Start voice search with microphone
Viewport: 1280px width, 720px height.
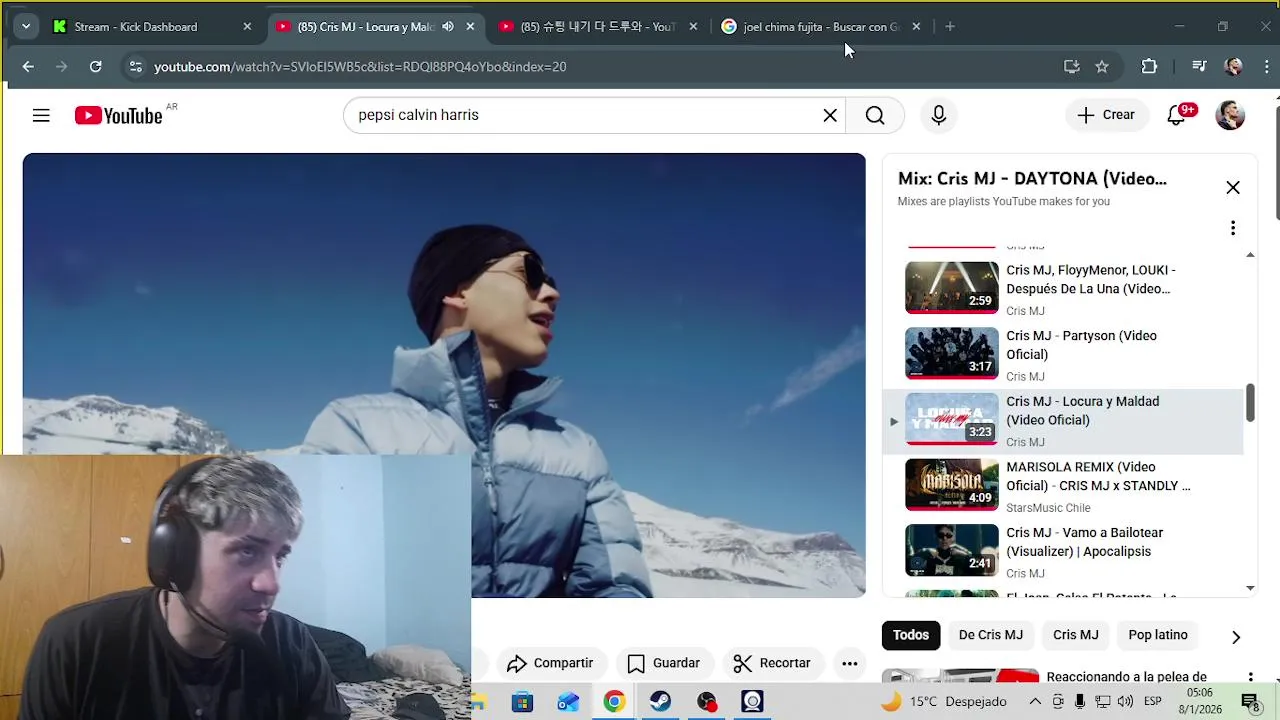click(938, 115)
